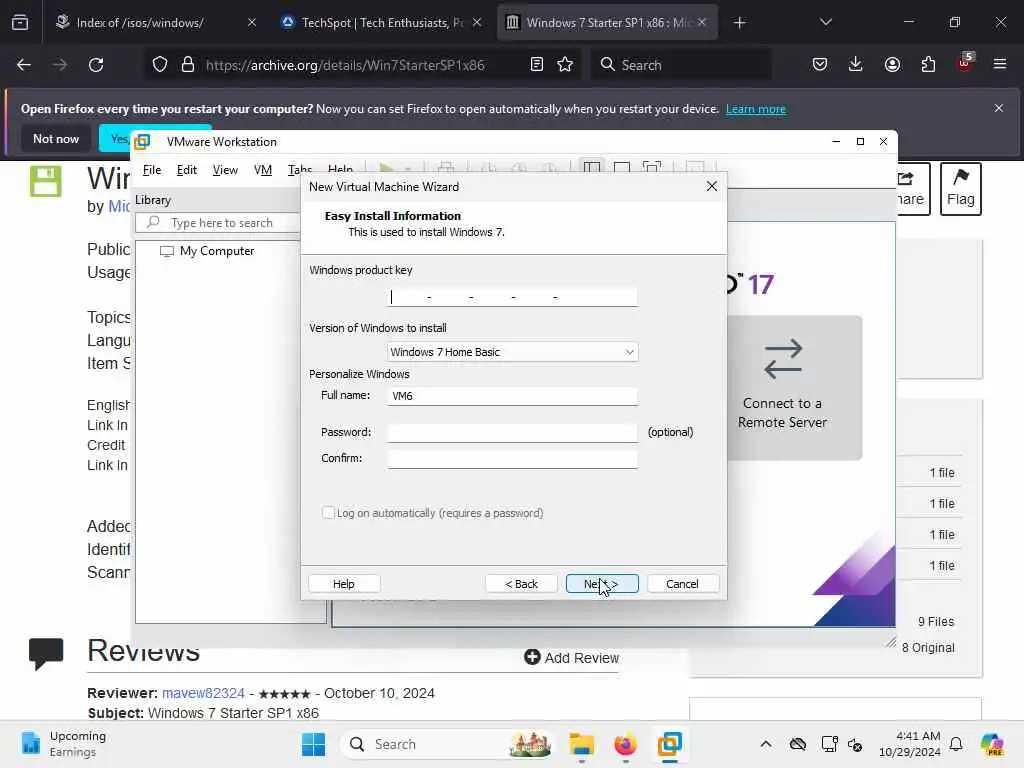Viewport: 1024px width, 768px height.
Task: Click the Firefox taskbar icon
Action: tap(626, 744)
